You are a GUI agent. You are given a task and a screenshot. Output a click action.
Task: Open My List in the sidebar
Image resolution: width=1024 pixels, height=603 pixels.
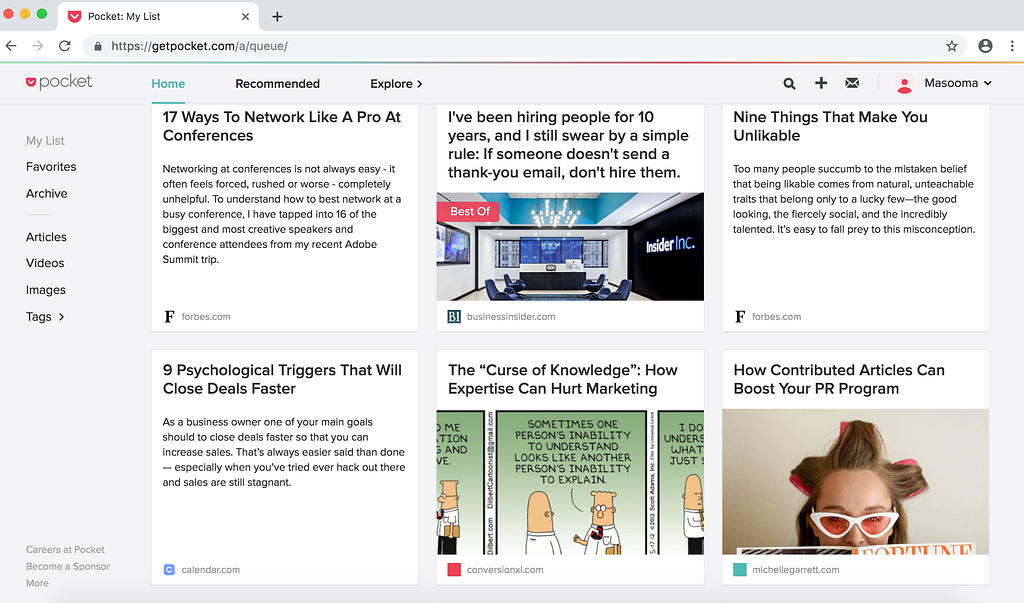(x=45, y=140)
